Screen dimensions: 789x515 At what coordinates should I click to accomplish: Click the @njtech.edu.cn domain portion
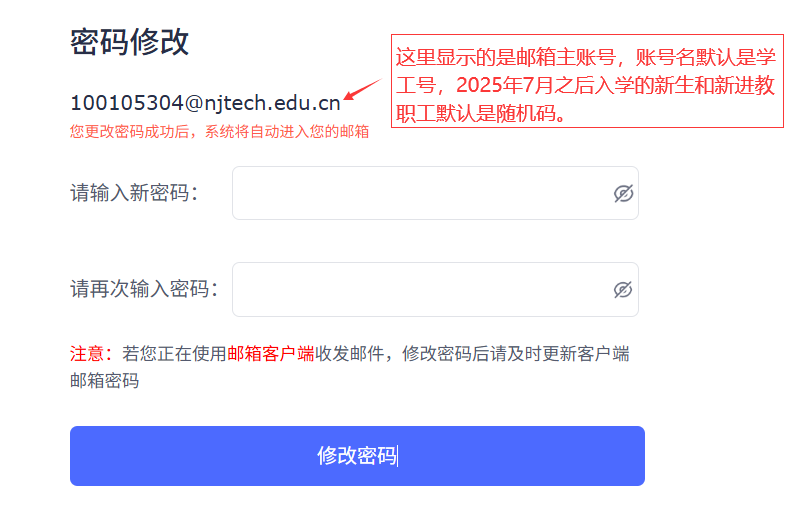[263, 103]
